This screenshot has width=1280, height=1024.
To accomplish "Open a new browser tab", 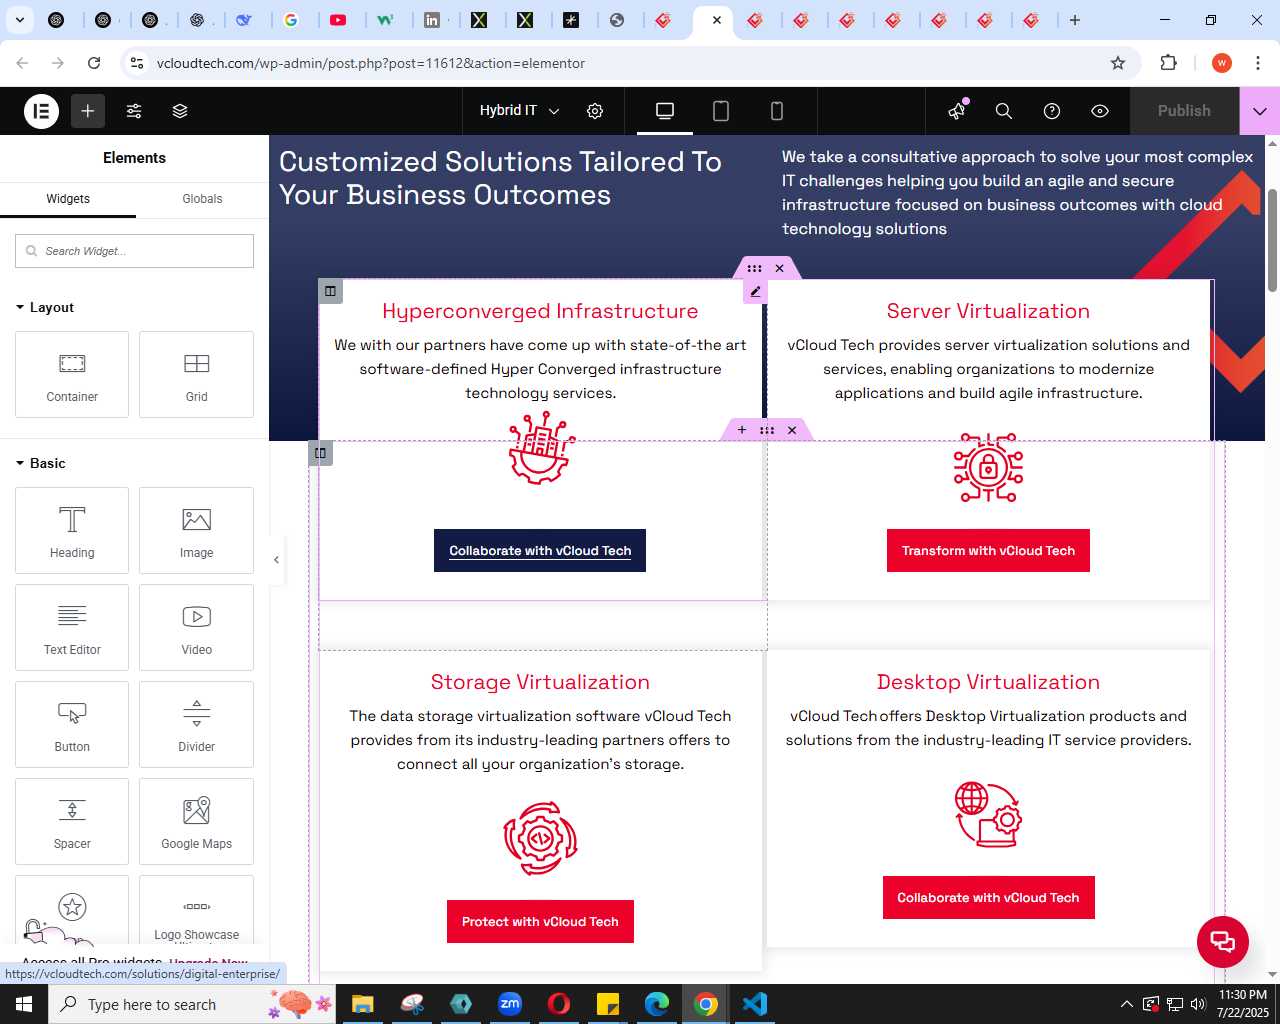I will pos(1075,20).
